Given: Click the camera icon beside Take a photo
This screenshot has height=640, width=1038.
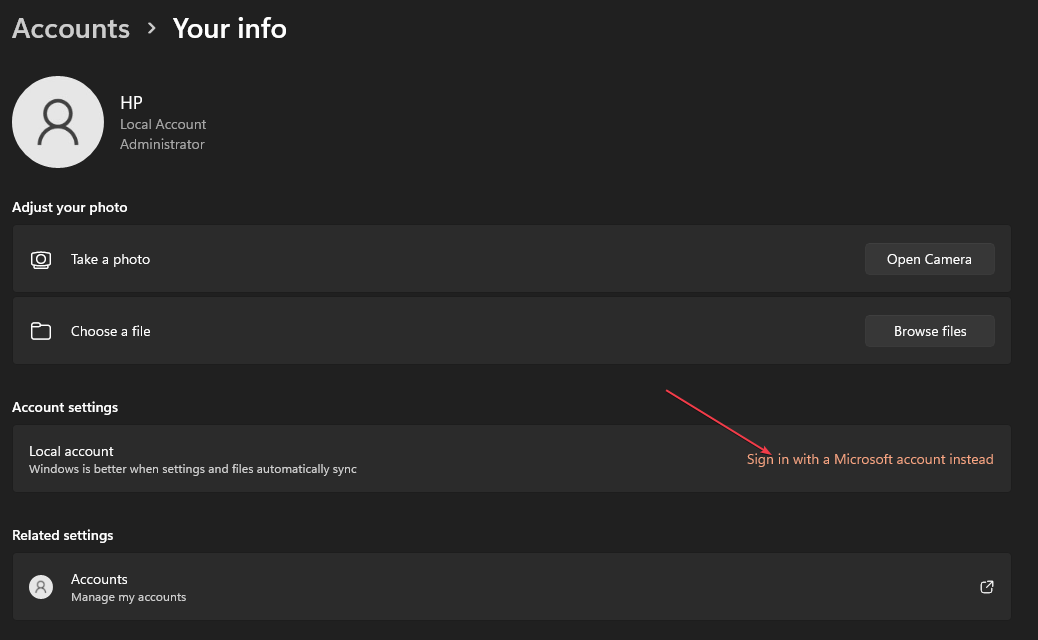Looking at the screenshot, I should click(41, 259).
